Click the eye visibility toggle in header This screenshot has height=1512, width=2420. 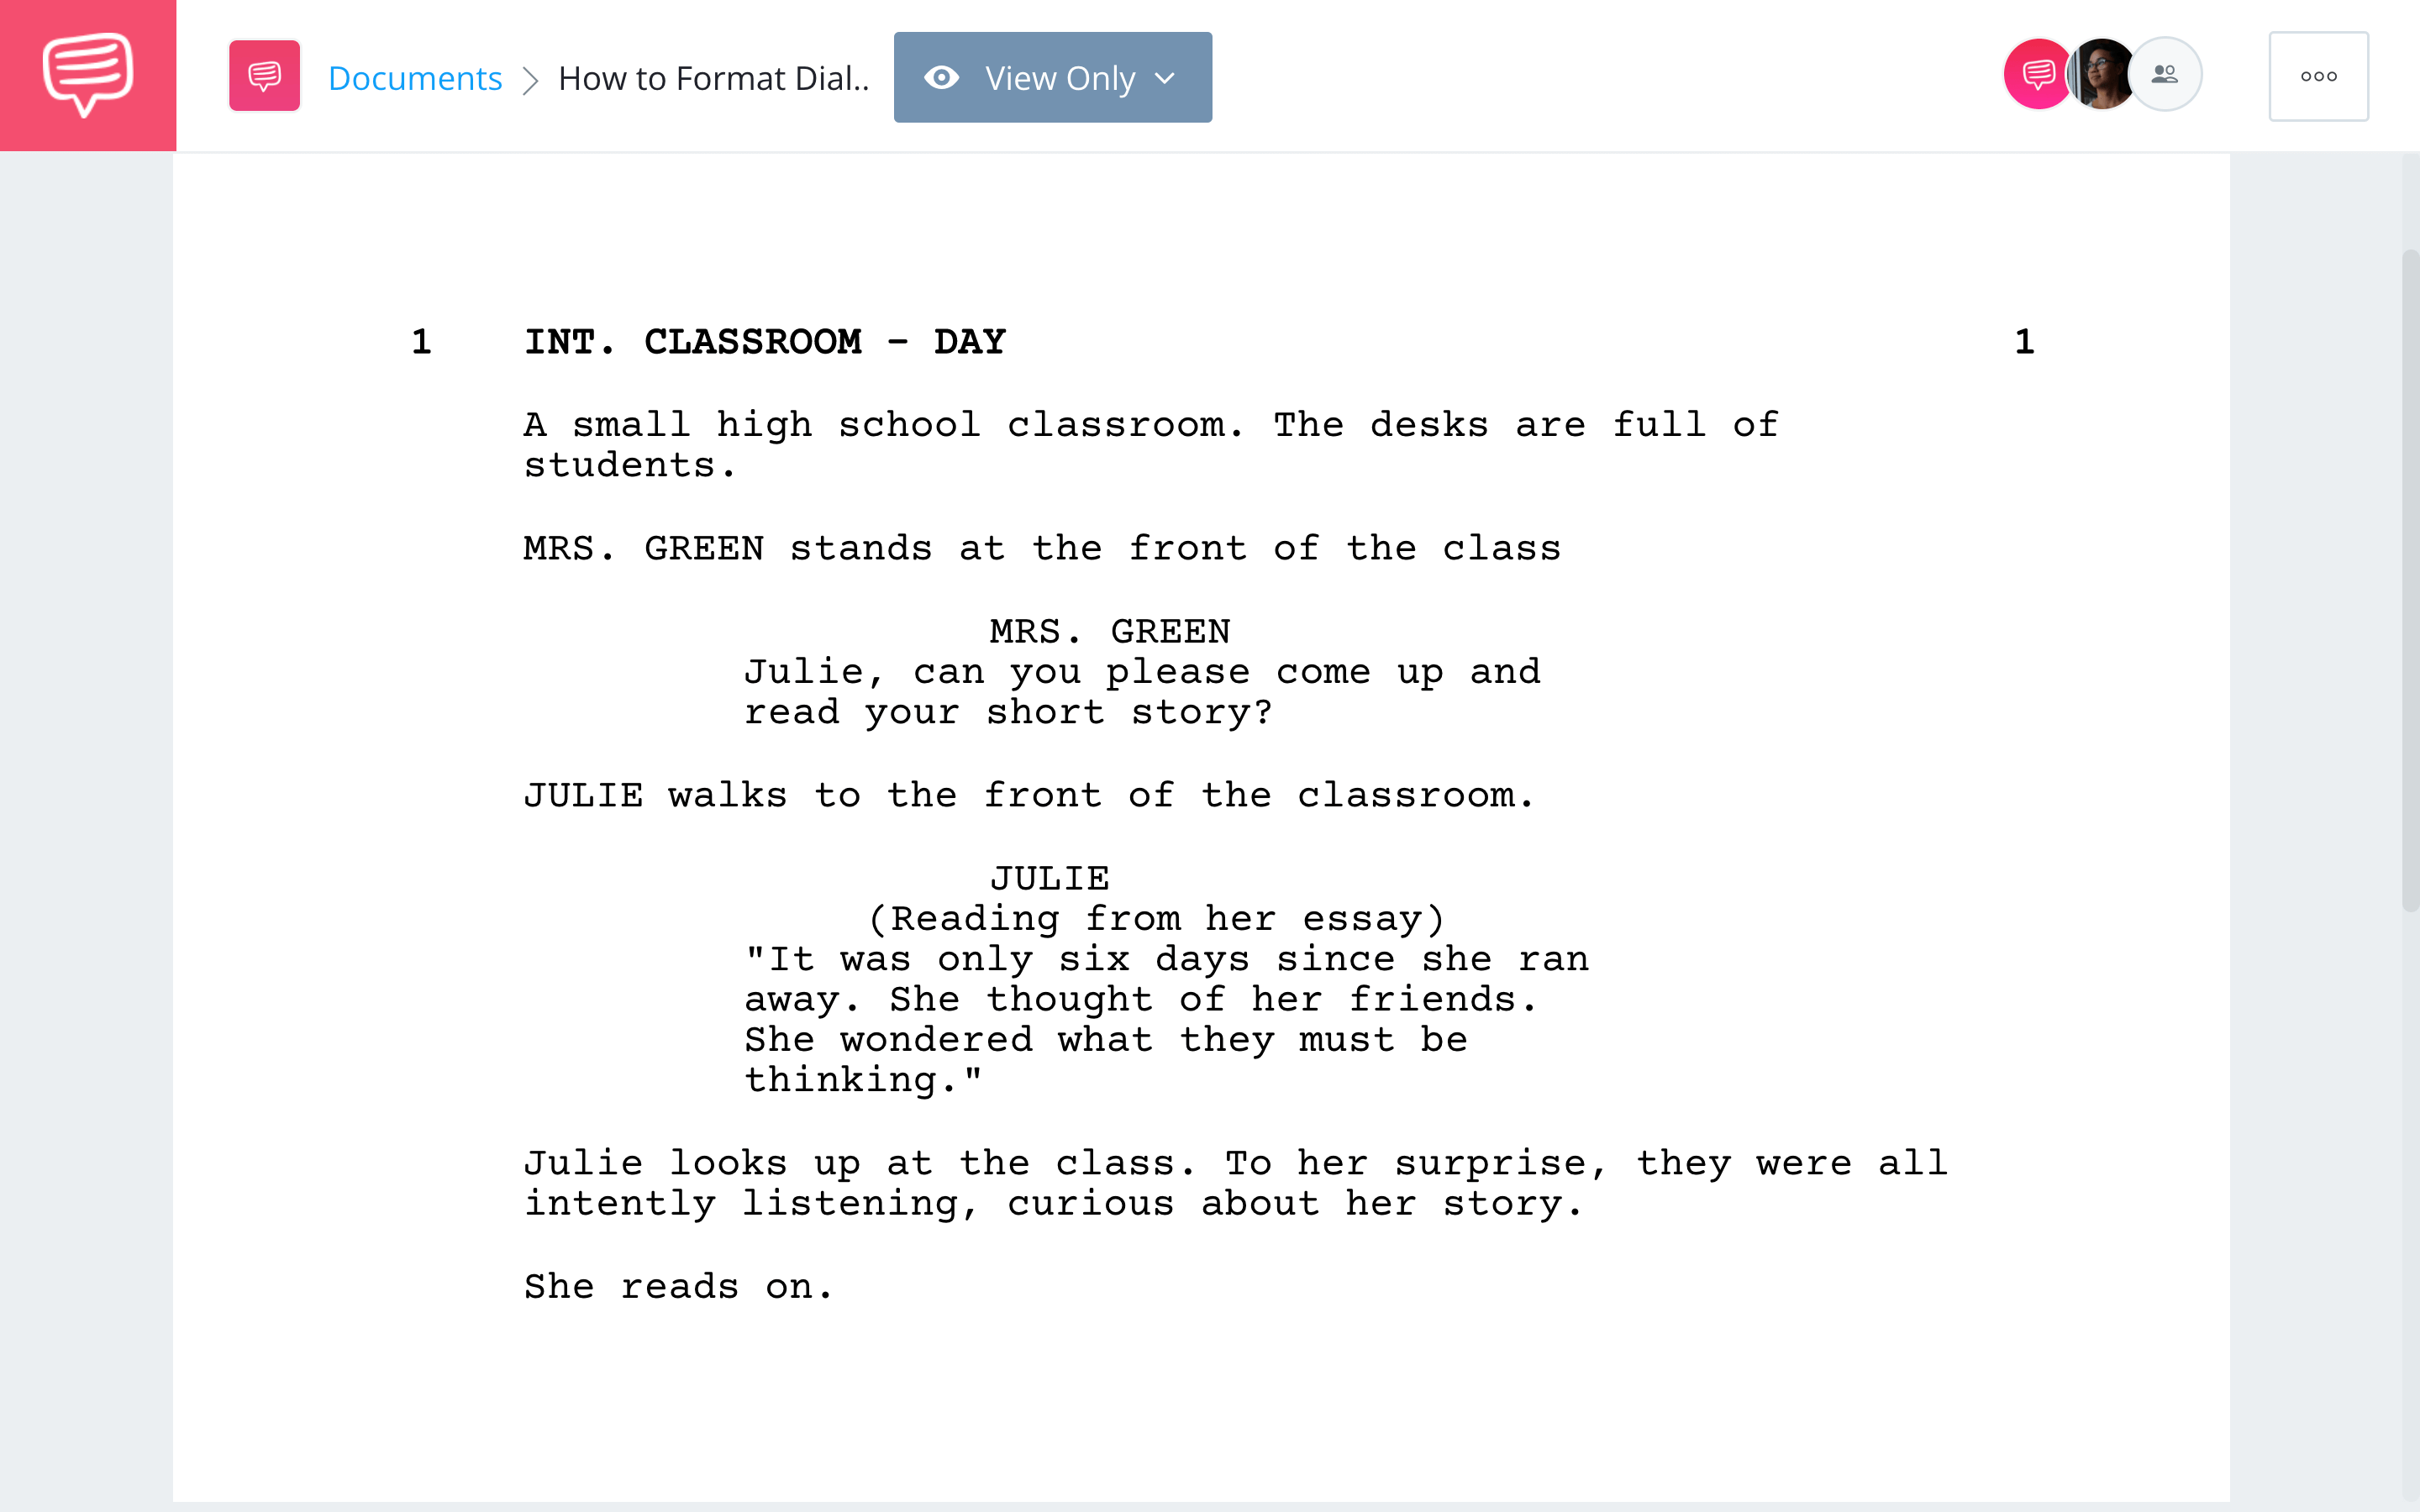coord(941,76)
